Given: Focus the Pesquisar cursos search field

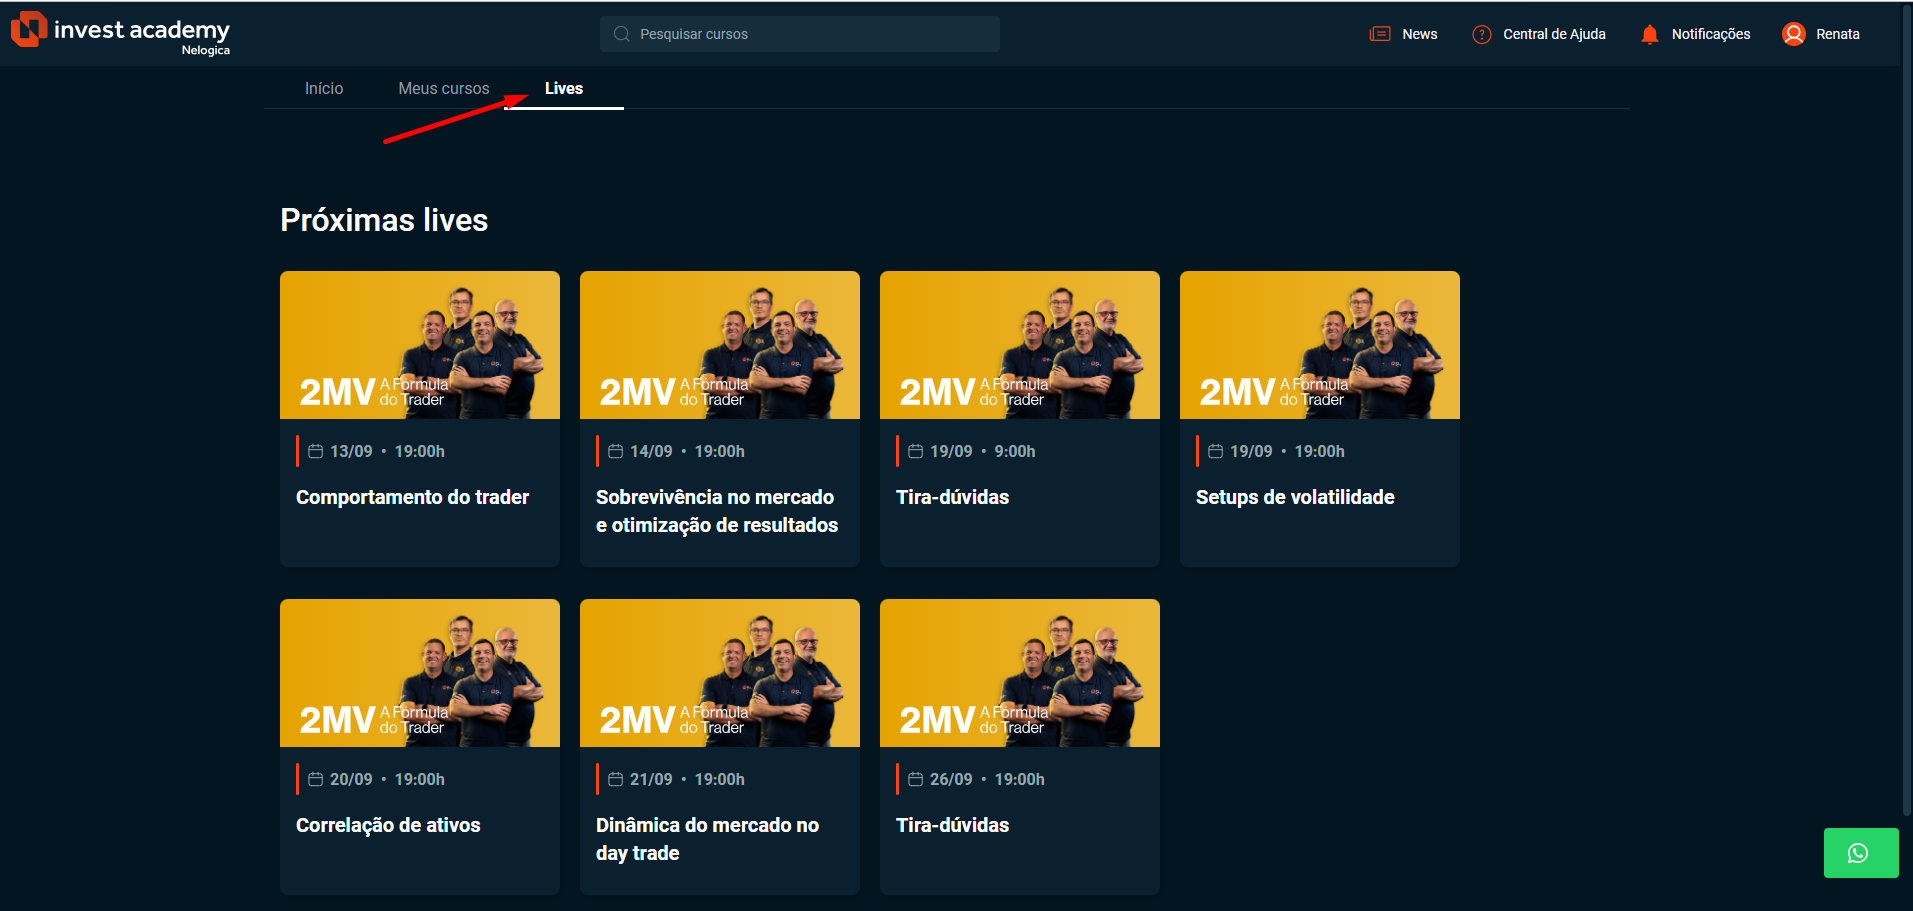Looking at the screenshot, I should pyautogui.click(x=800, y=34).
